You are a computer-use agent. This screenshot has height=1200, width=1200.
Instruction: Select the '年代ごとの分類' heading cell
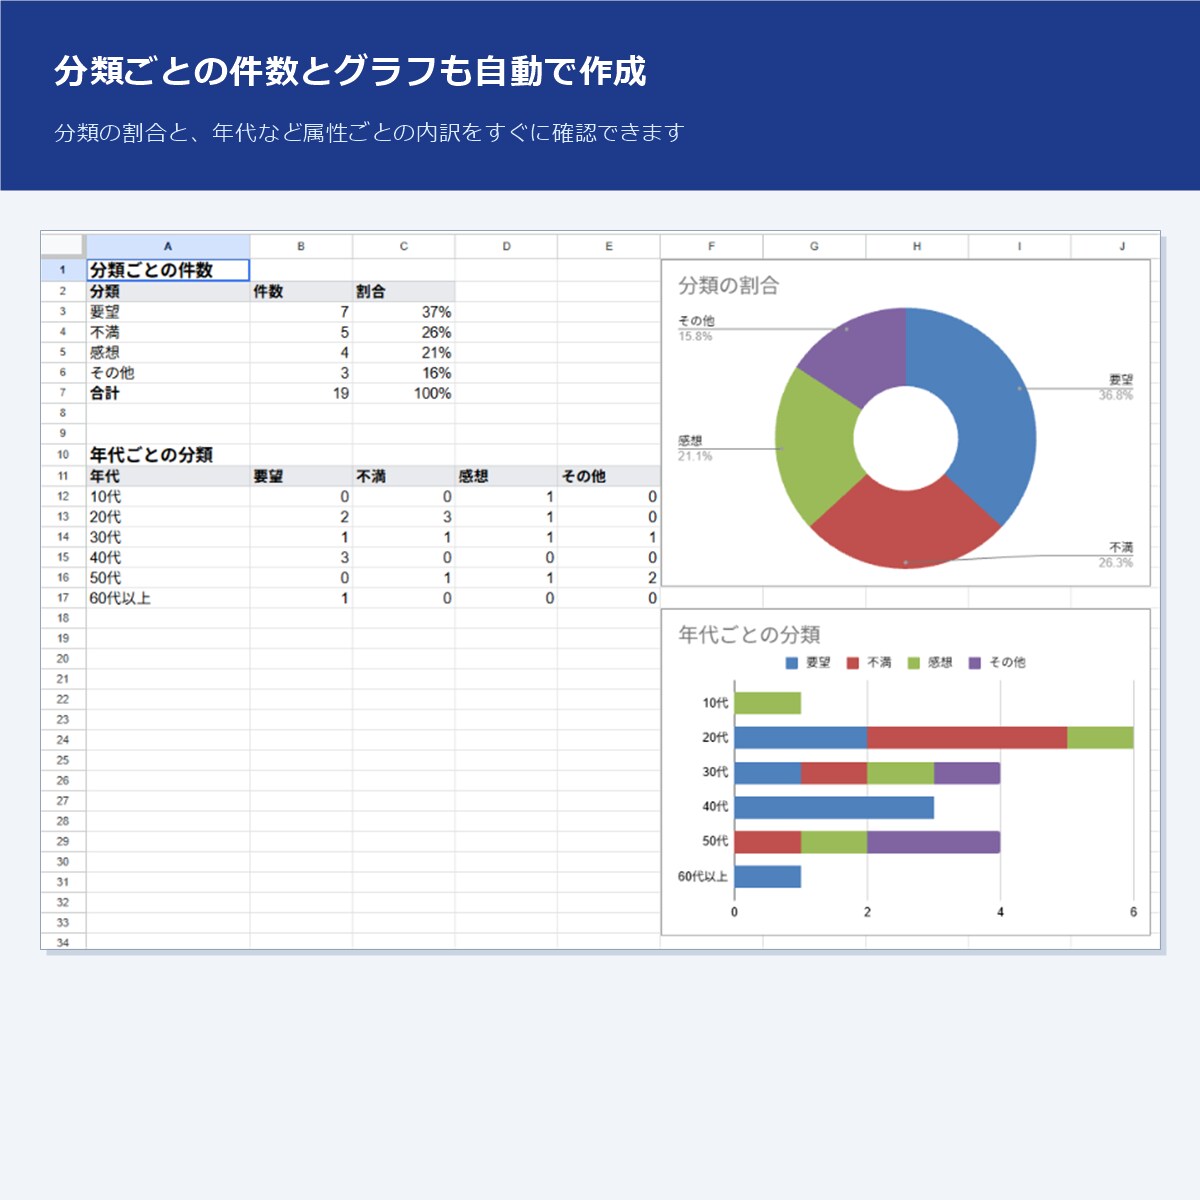click(168, 455)
